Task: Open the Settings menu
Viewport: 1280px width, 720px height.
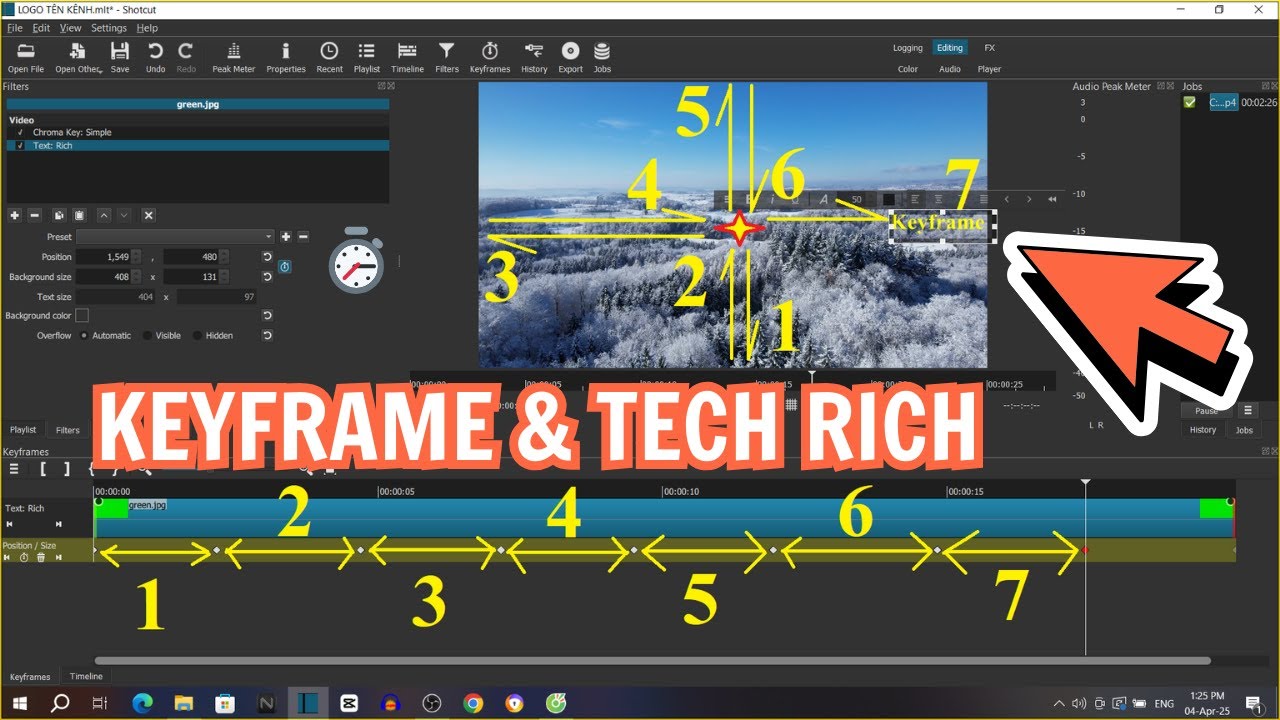Action: tap(109, 28)
